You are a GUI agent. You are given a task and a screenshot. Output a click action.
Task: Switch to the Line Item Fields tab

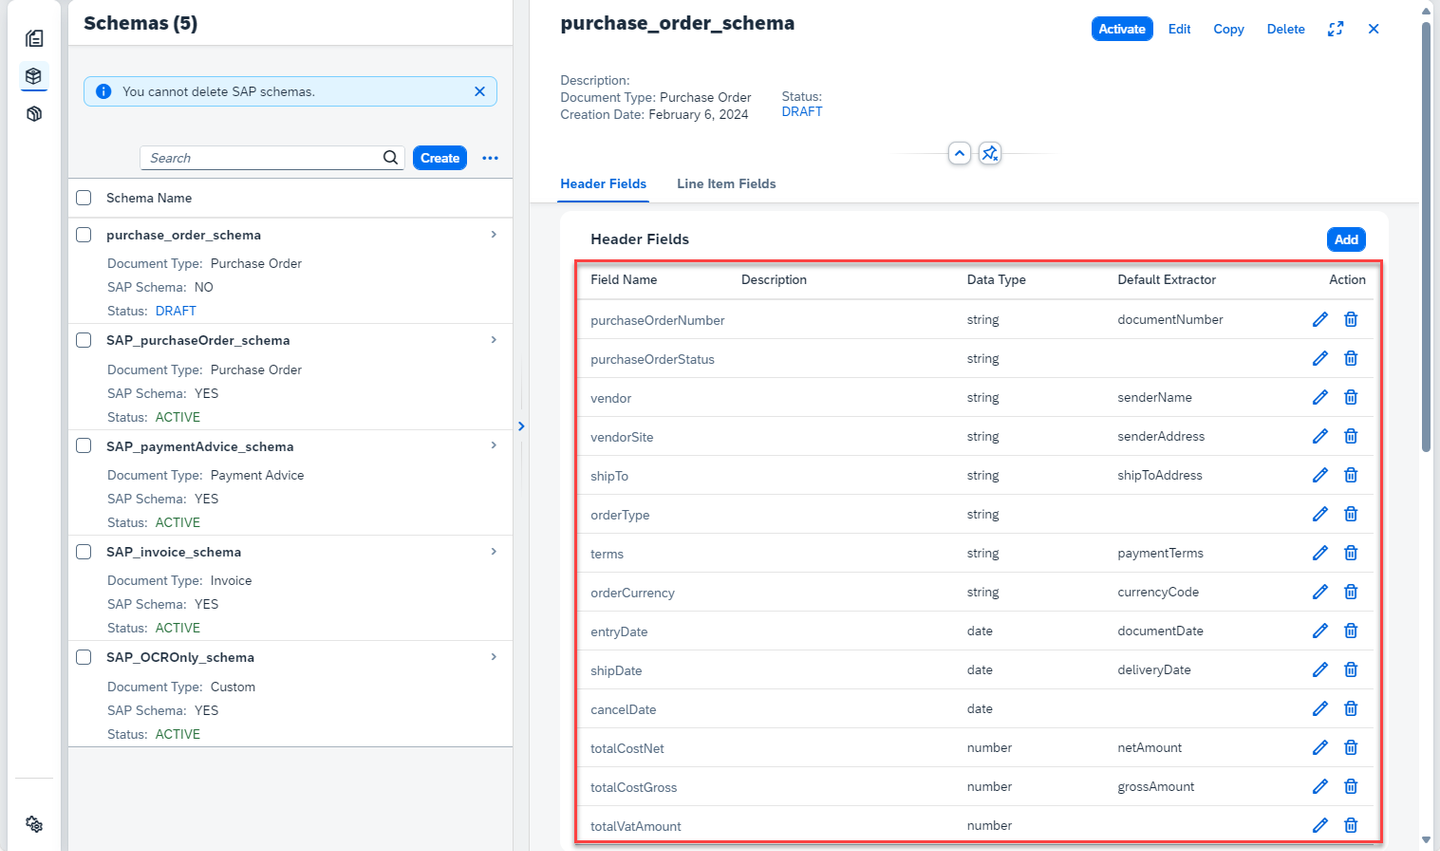tap(726, 184)
